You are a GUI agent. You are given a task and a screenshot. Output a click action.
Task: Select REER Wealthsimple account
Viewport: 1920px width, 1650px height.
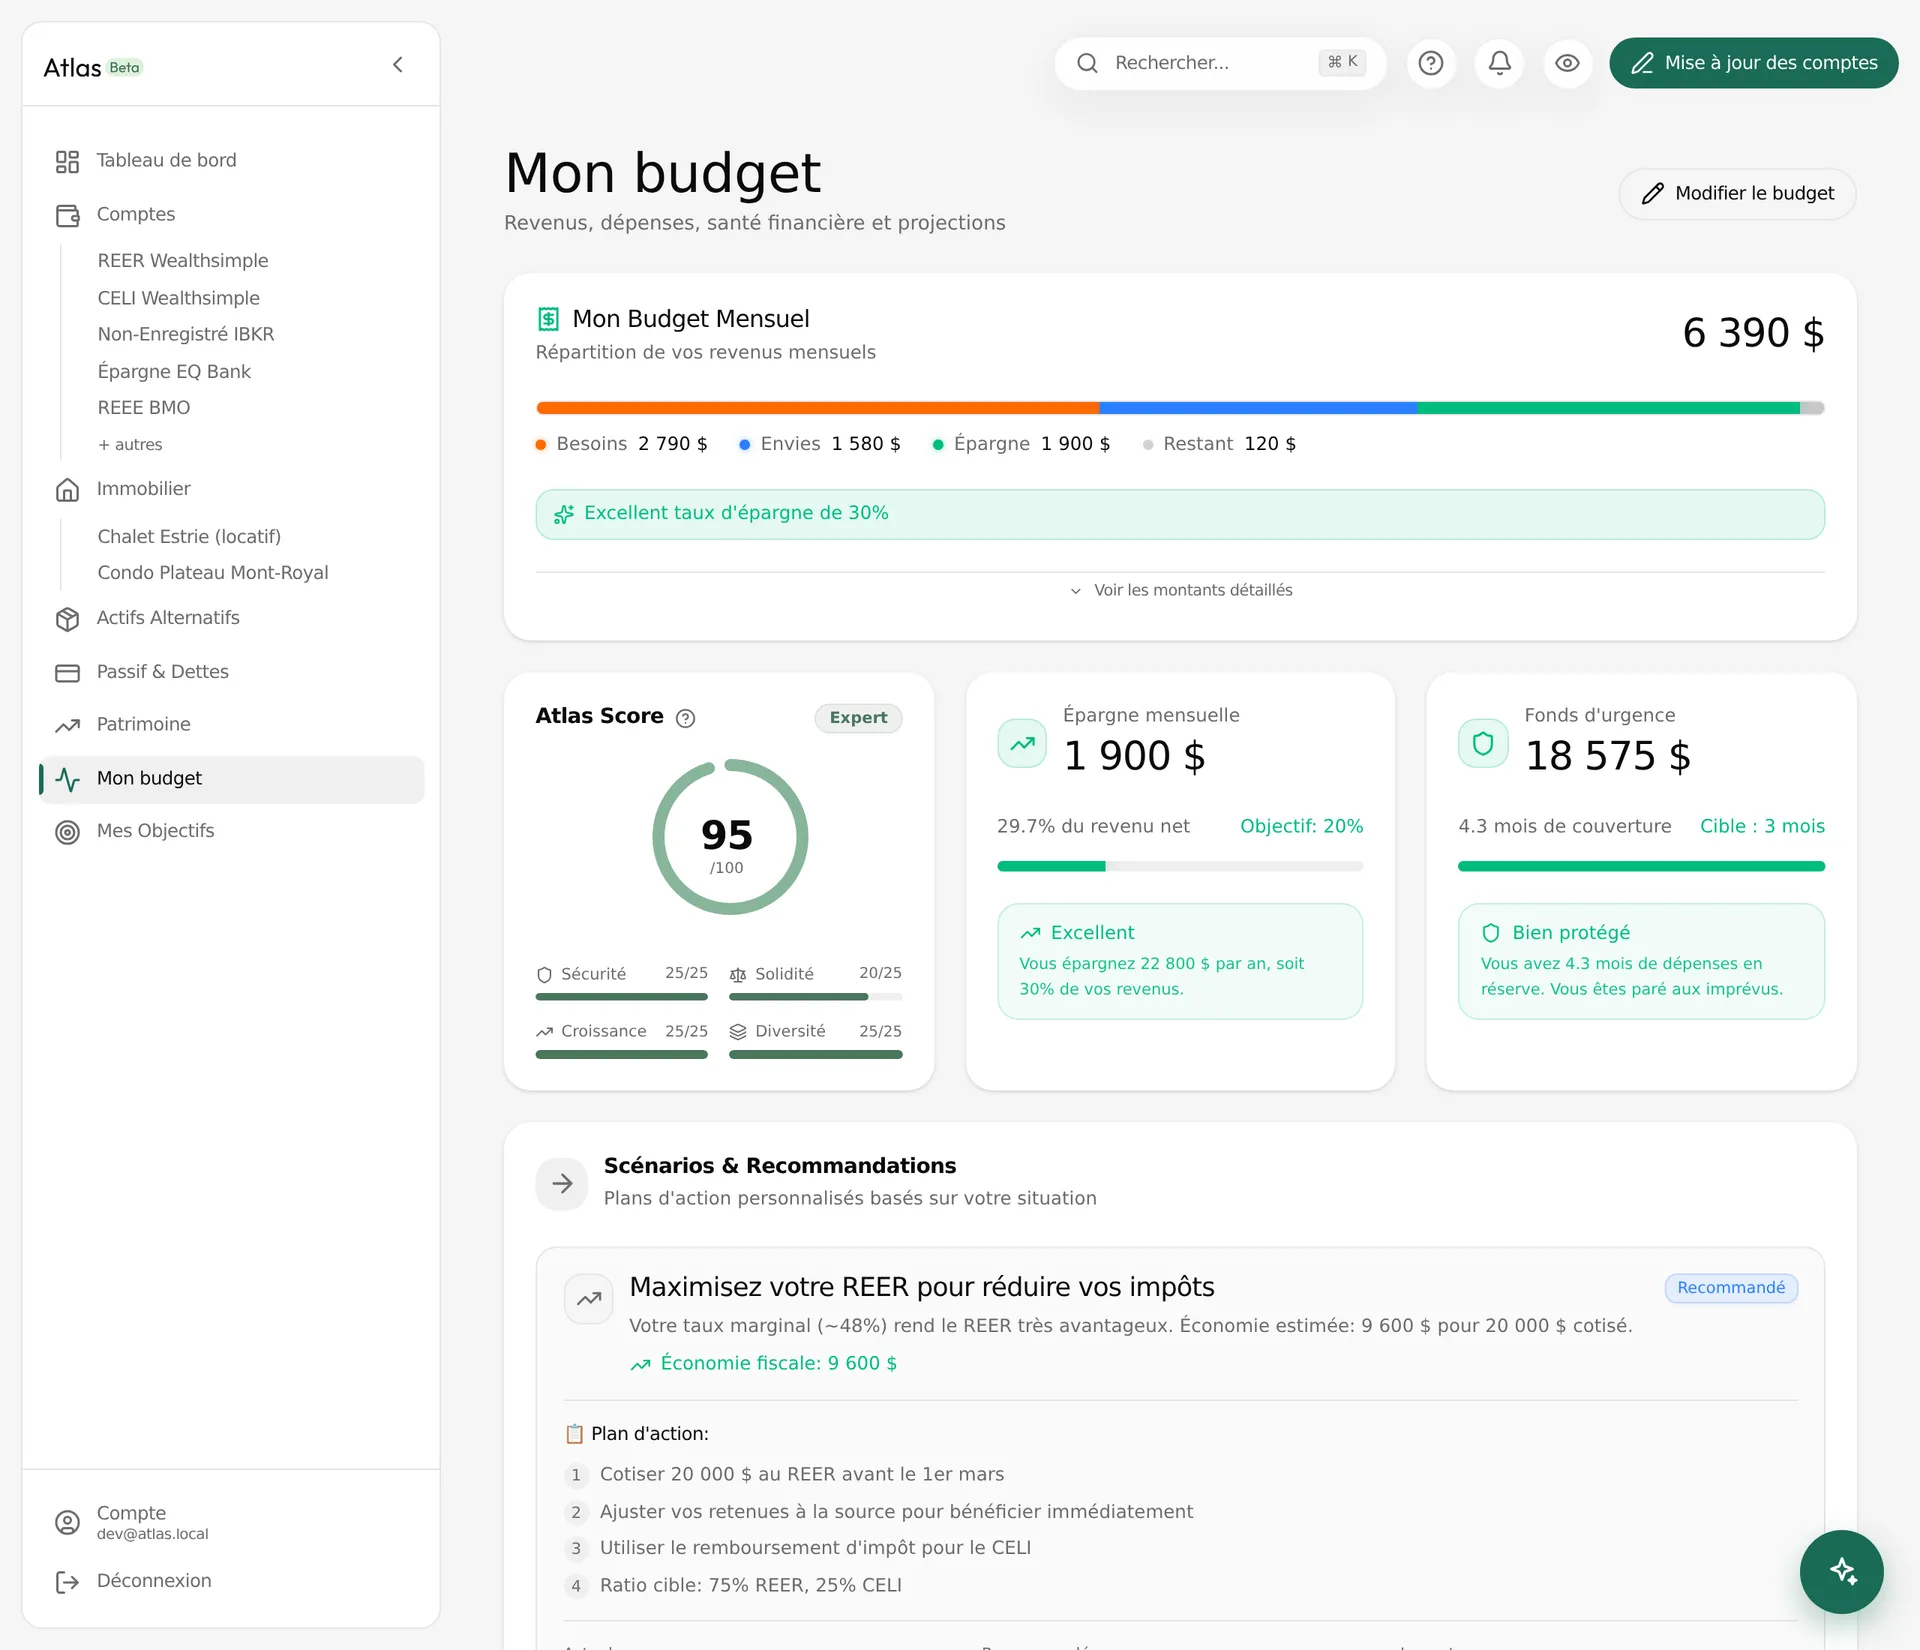tap(183, 261)
